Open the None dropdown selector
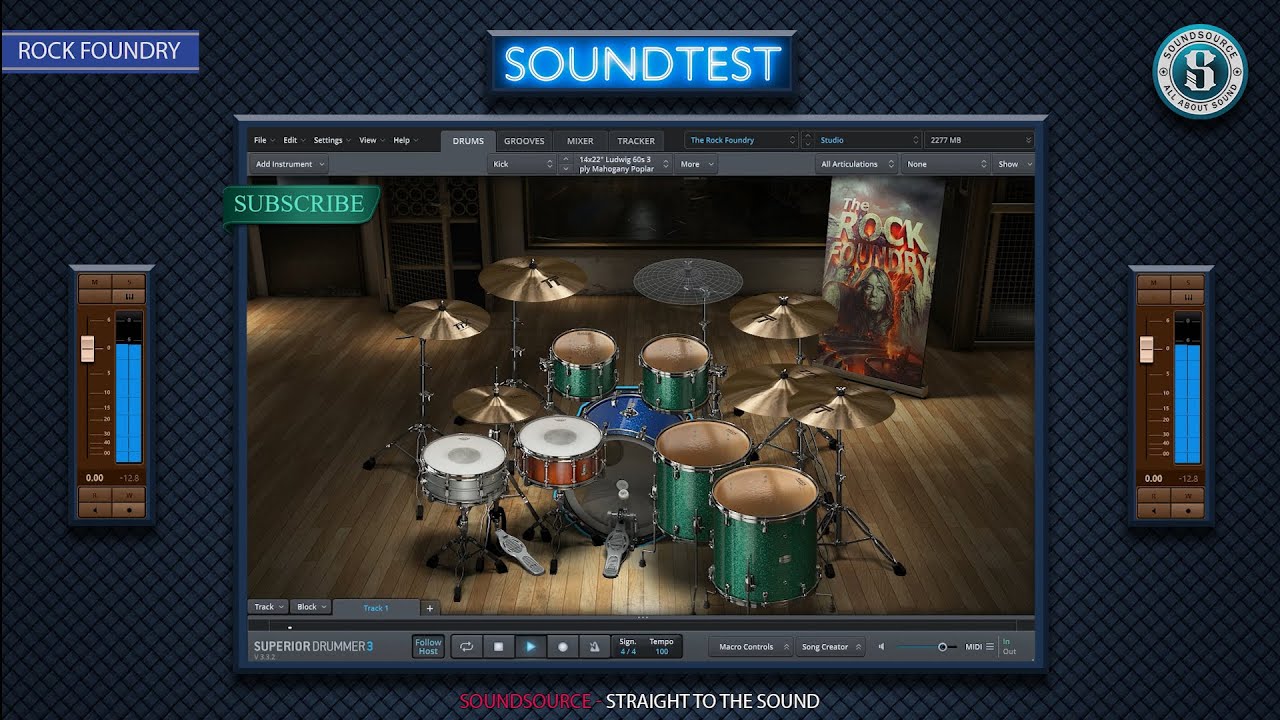The height and width of the screenshot is (720, 1280). point(945,164)
